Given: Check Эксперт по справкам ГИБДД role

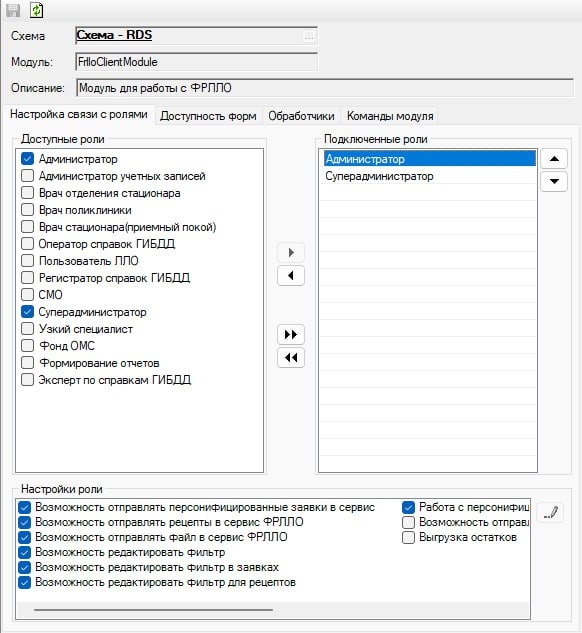Looking at the screenshot, I should (x=27, y=379).
